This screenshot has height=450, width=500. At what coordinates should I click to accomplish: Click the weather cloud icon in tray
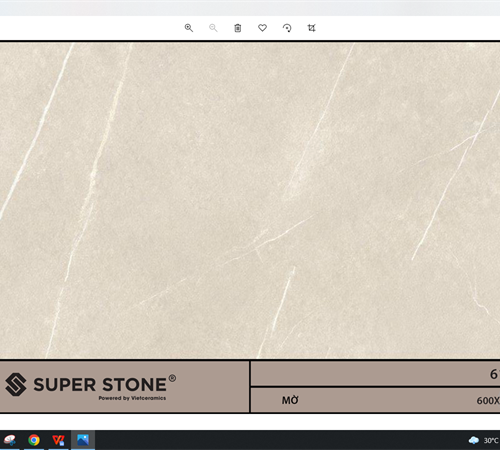tap(474, 440)
